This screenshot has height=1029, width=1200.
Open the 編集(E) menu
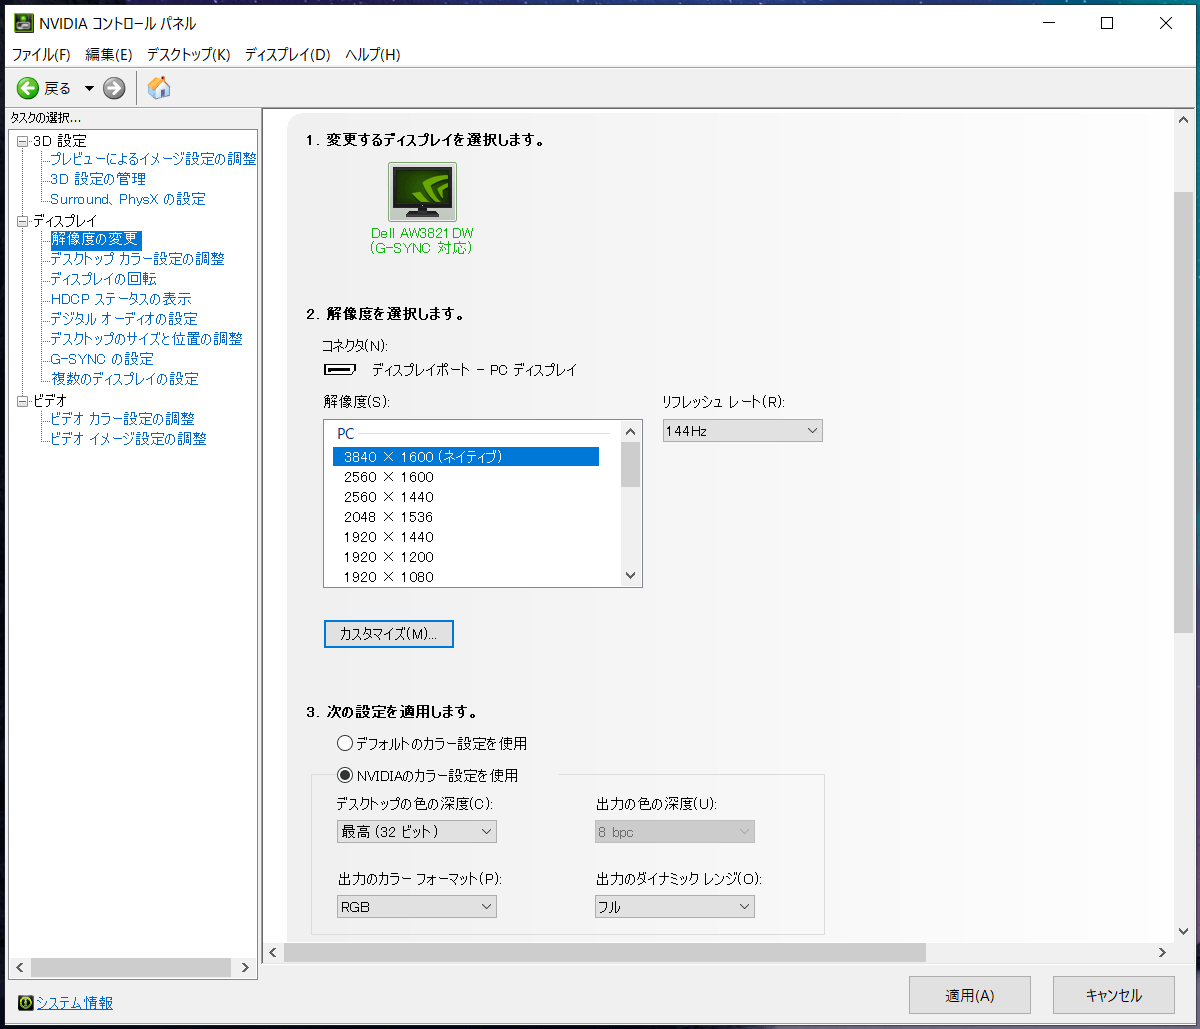point(109,54)
